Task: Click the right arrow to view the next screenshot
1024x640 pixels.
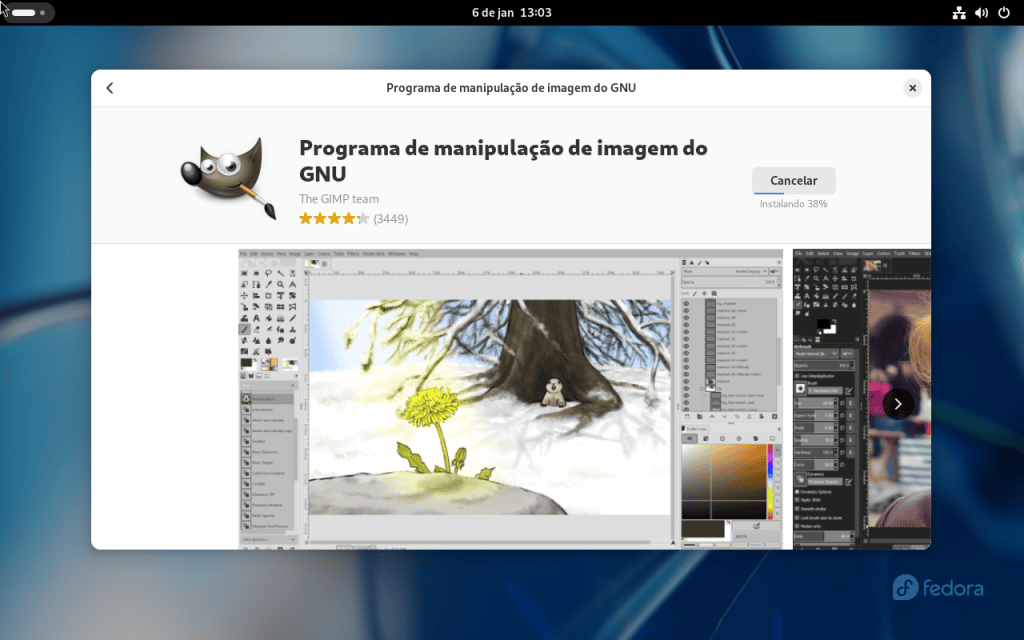Action: (x=898, y=403)
